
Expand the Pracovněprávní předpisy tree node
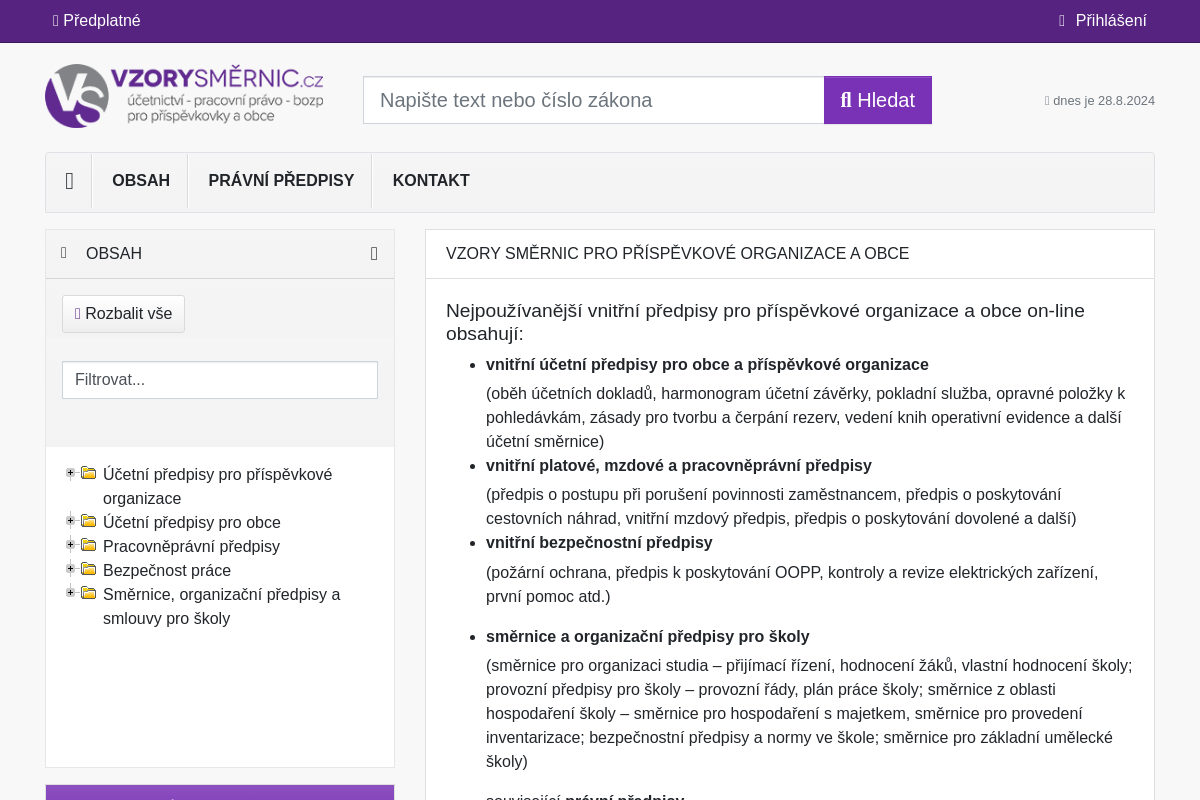point(70,545)
